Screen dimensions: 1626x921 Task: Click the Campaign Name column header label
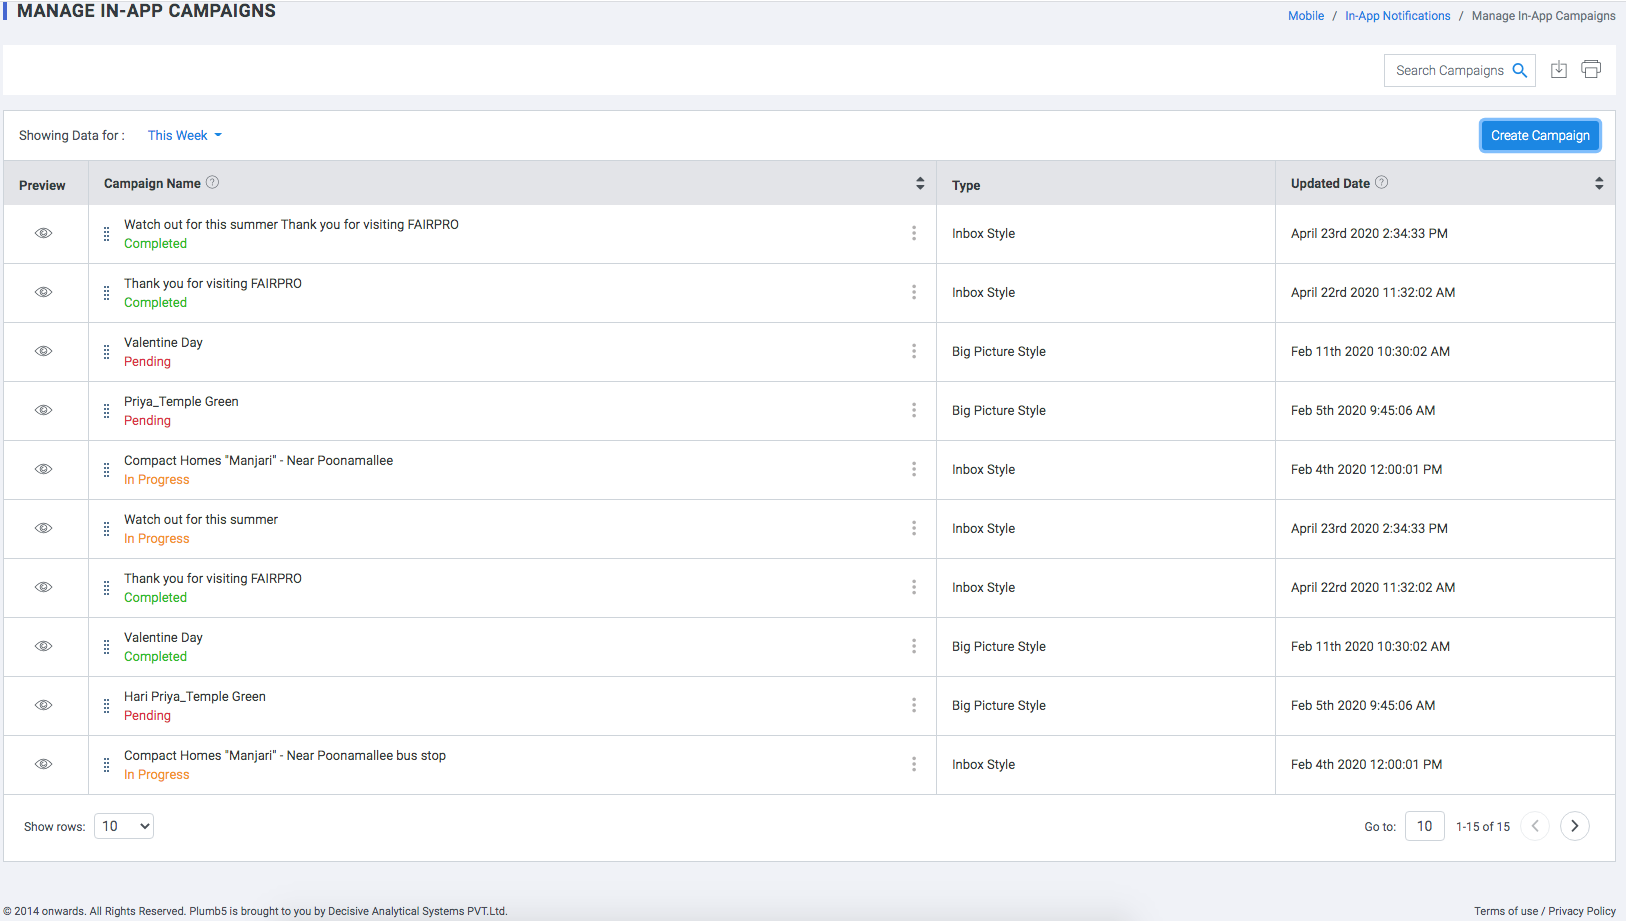(152, 183)
